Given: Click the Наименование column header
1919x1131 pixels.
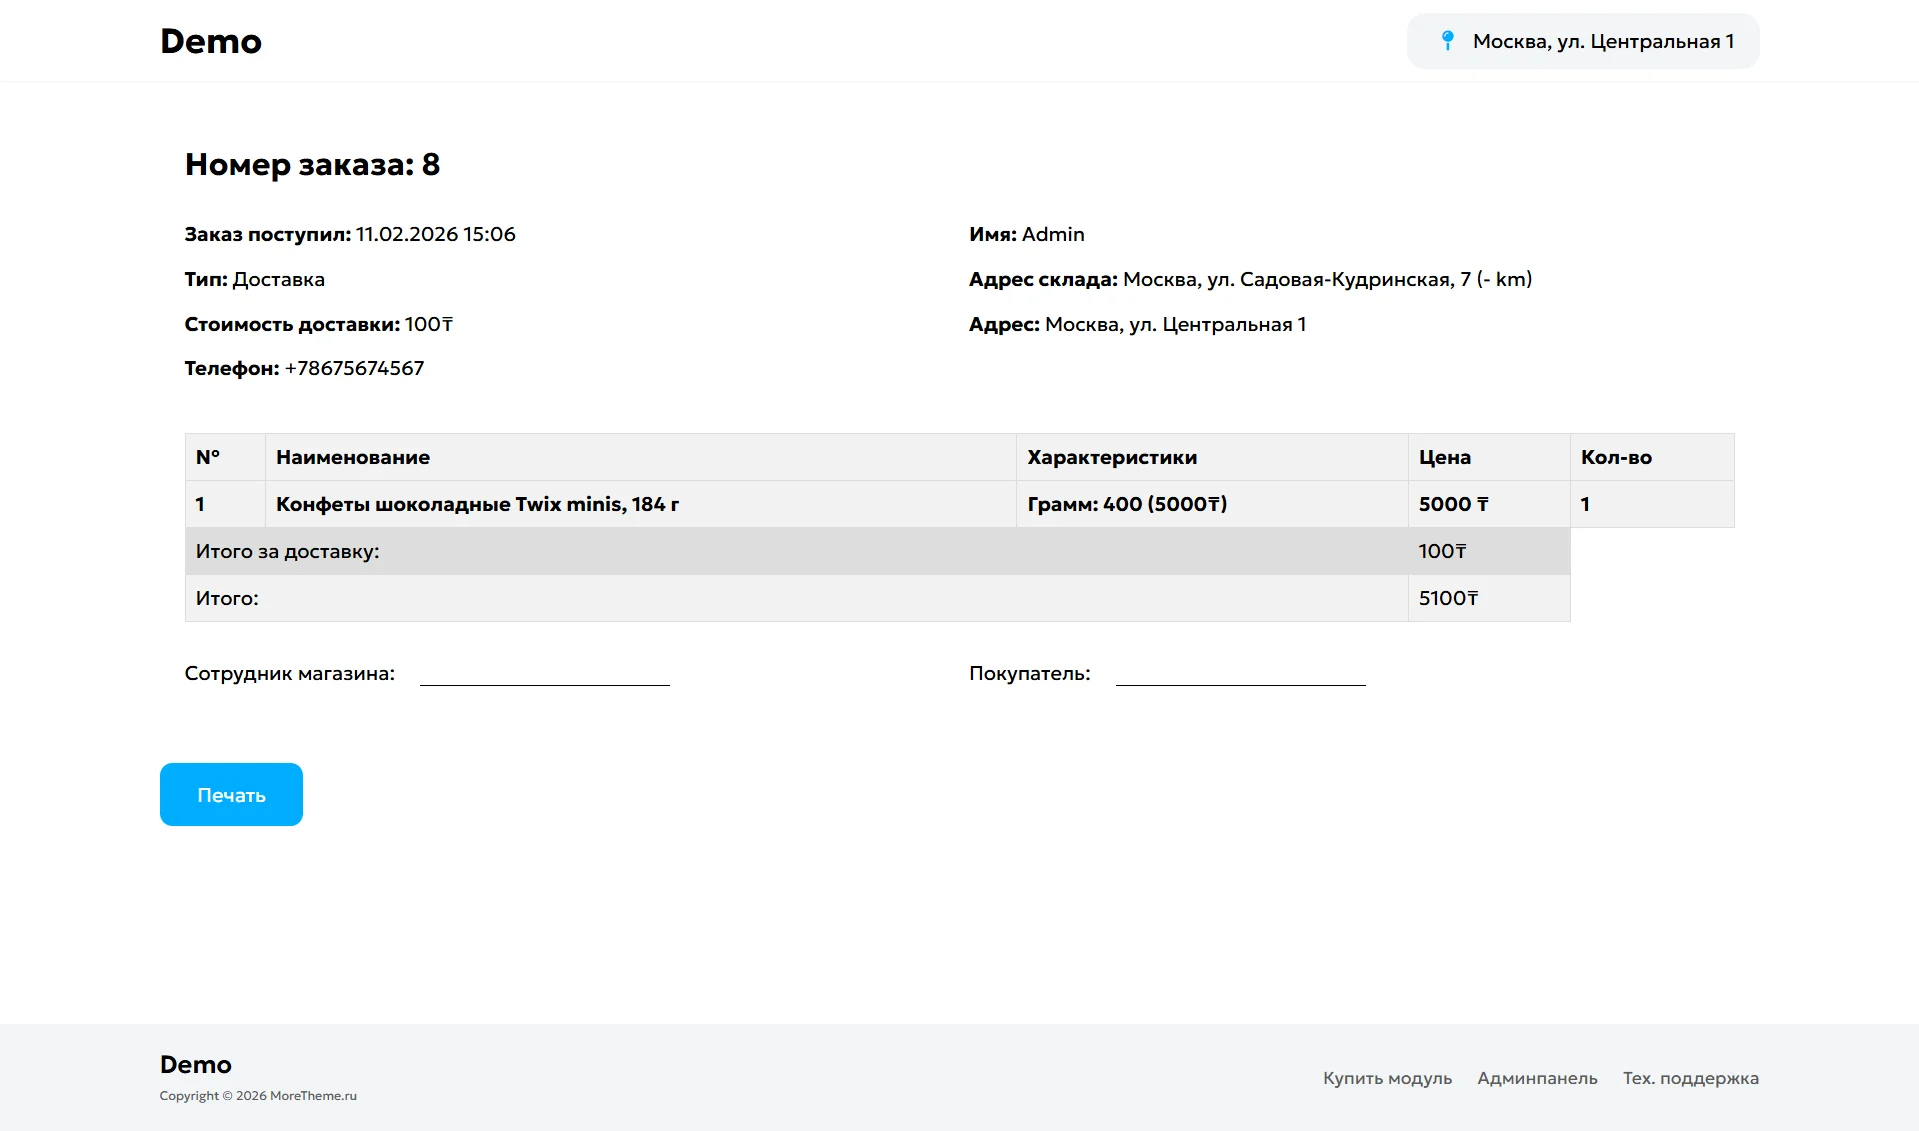Looking at the screenshot, I should click(x=353, y=457).
